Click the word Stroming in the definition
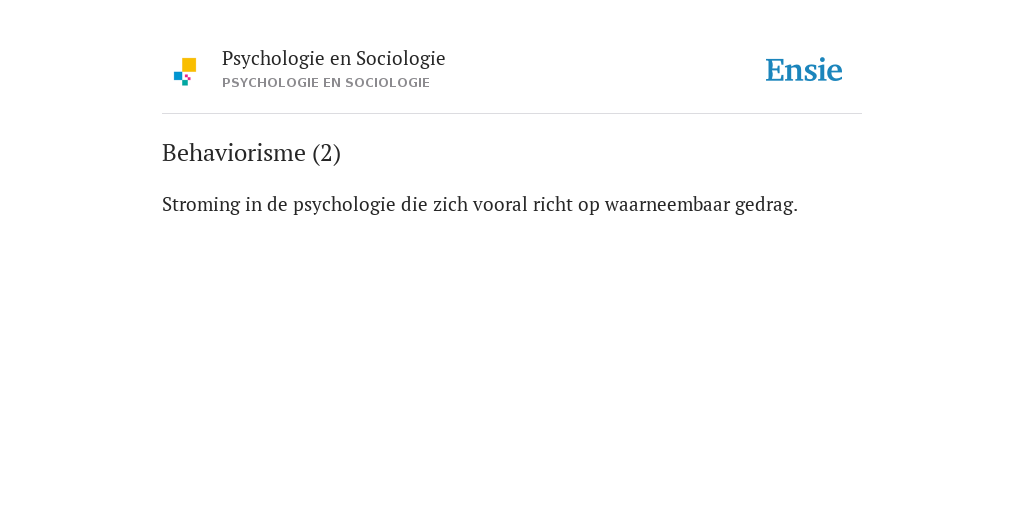 201,204
